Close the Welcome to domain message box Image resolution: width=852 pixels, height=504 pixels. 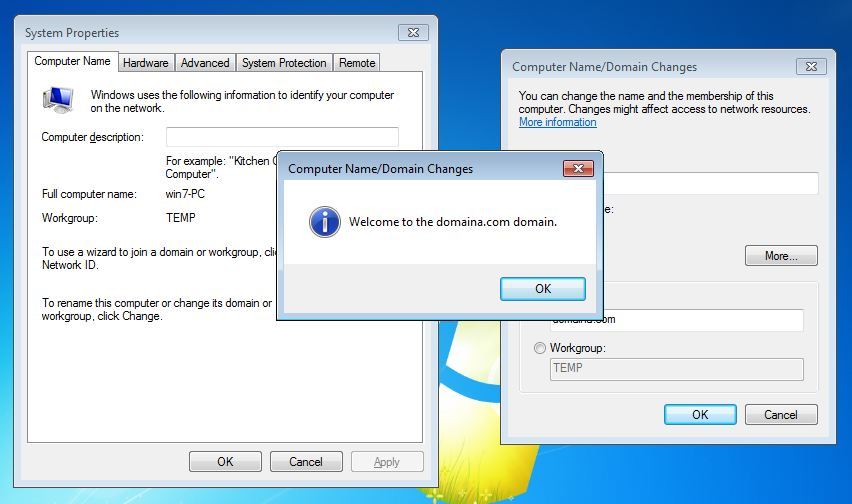pyautogui.click(x=578, y=168)
